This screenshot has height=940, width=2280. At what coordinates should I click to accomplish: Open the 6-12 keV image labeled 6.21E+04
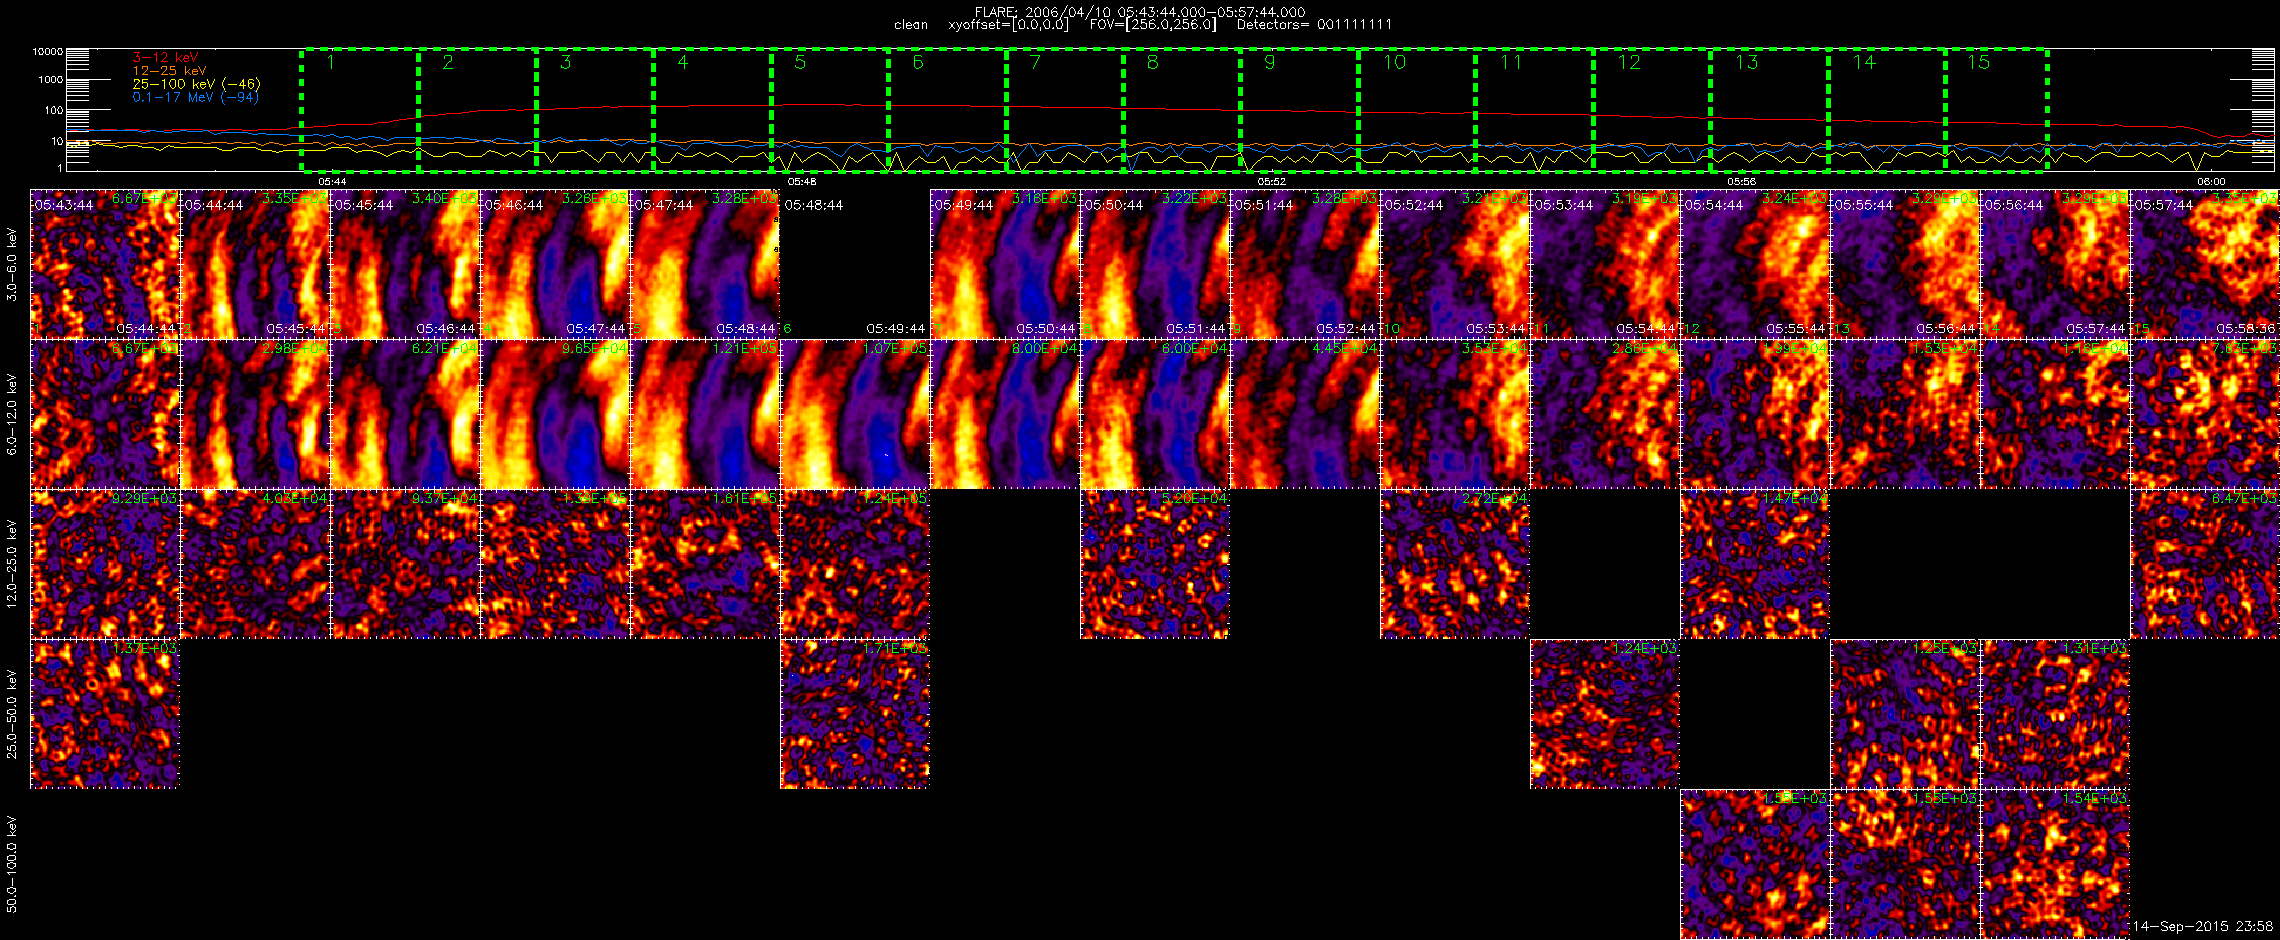click(405, 414)
